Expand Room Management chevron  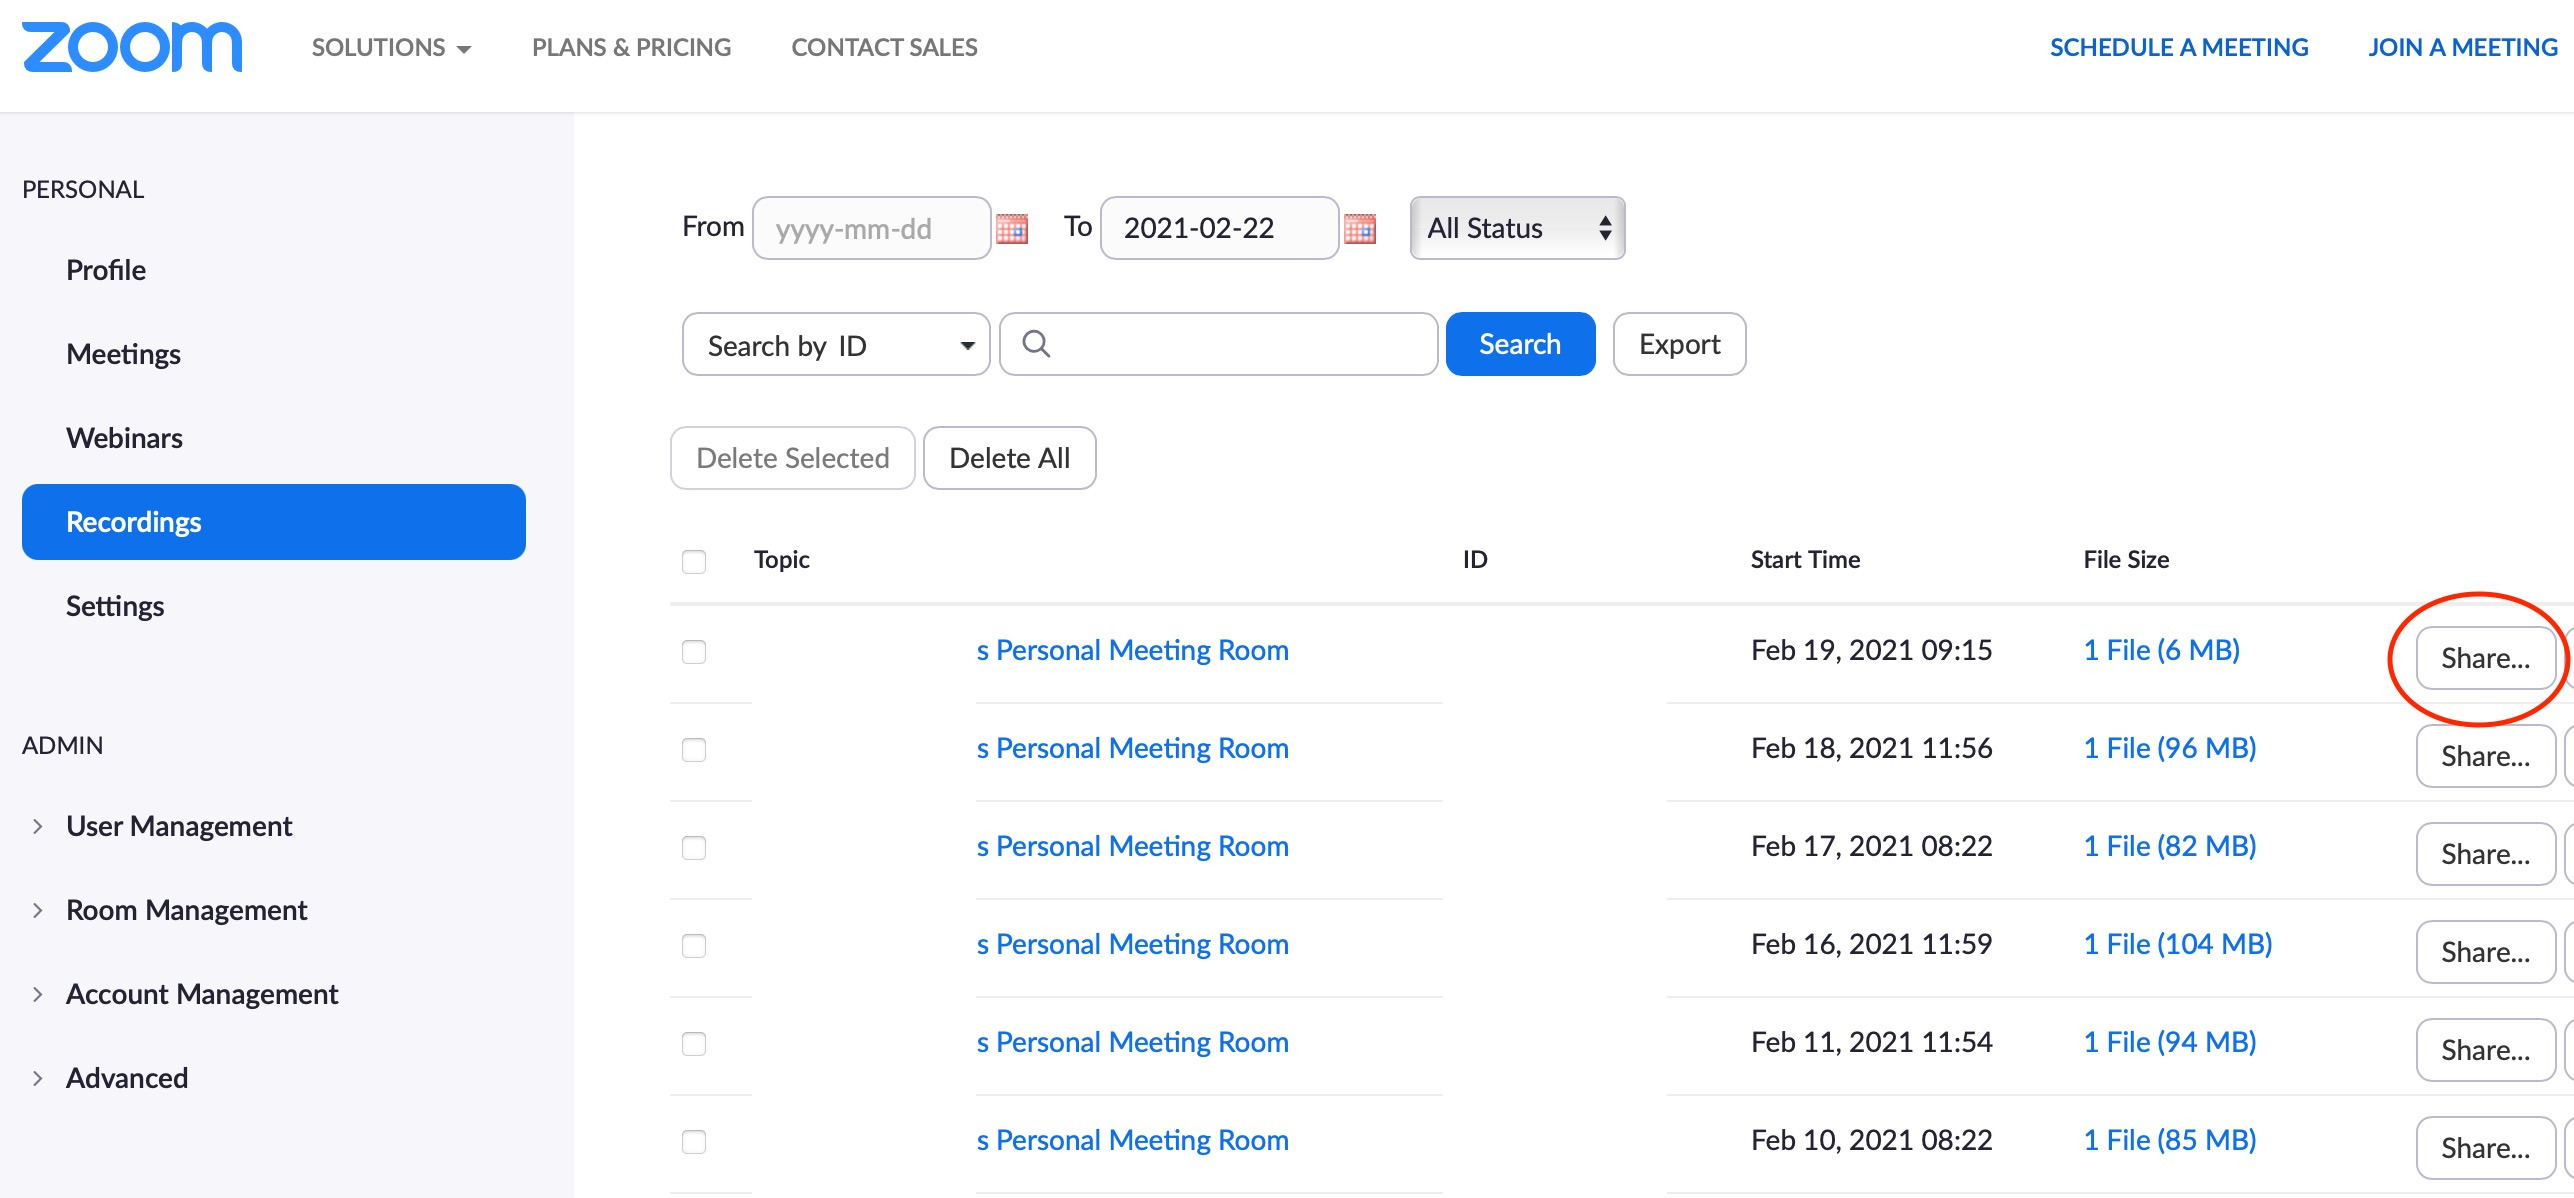click(x=37, y=910)
